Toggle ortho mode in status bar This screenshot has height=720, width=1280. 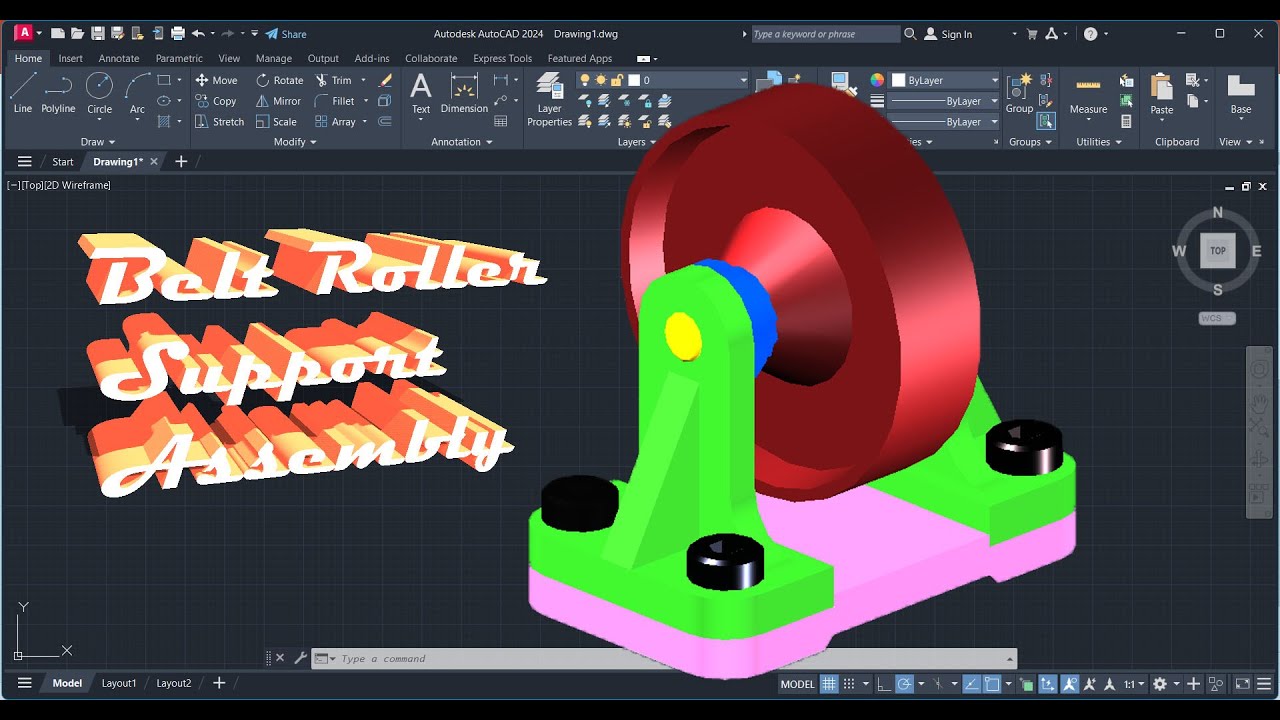[883, 684]
